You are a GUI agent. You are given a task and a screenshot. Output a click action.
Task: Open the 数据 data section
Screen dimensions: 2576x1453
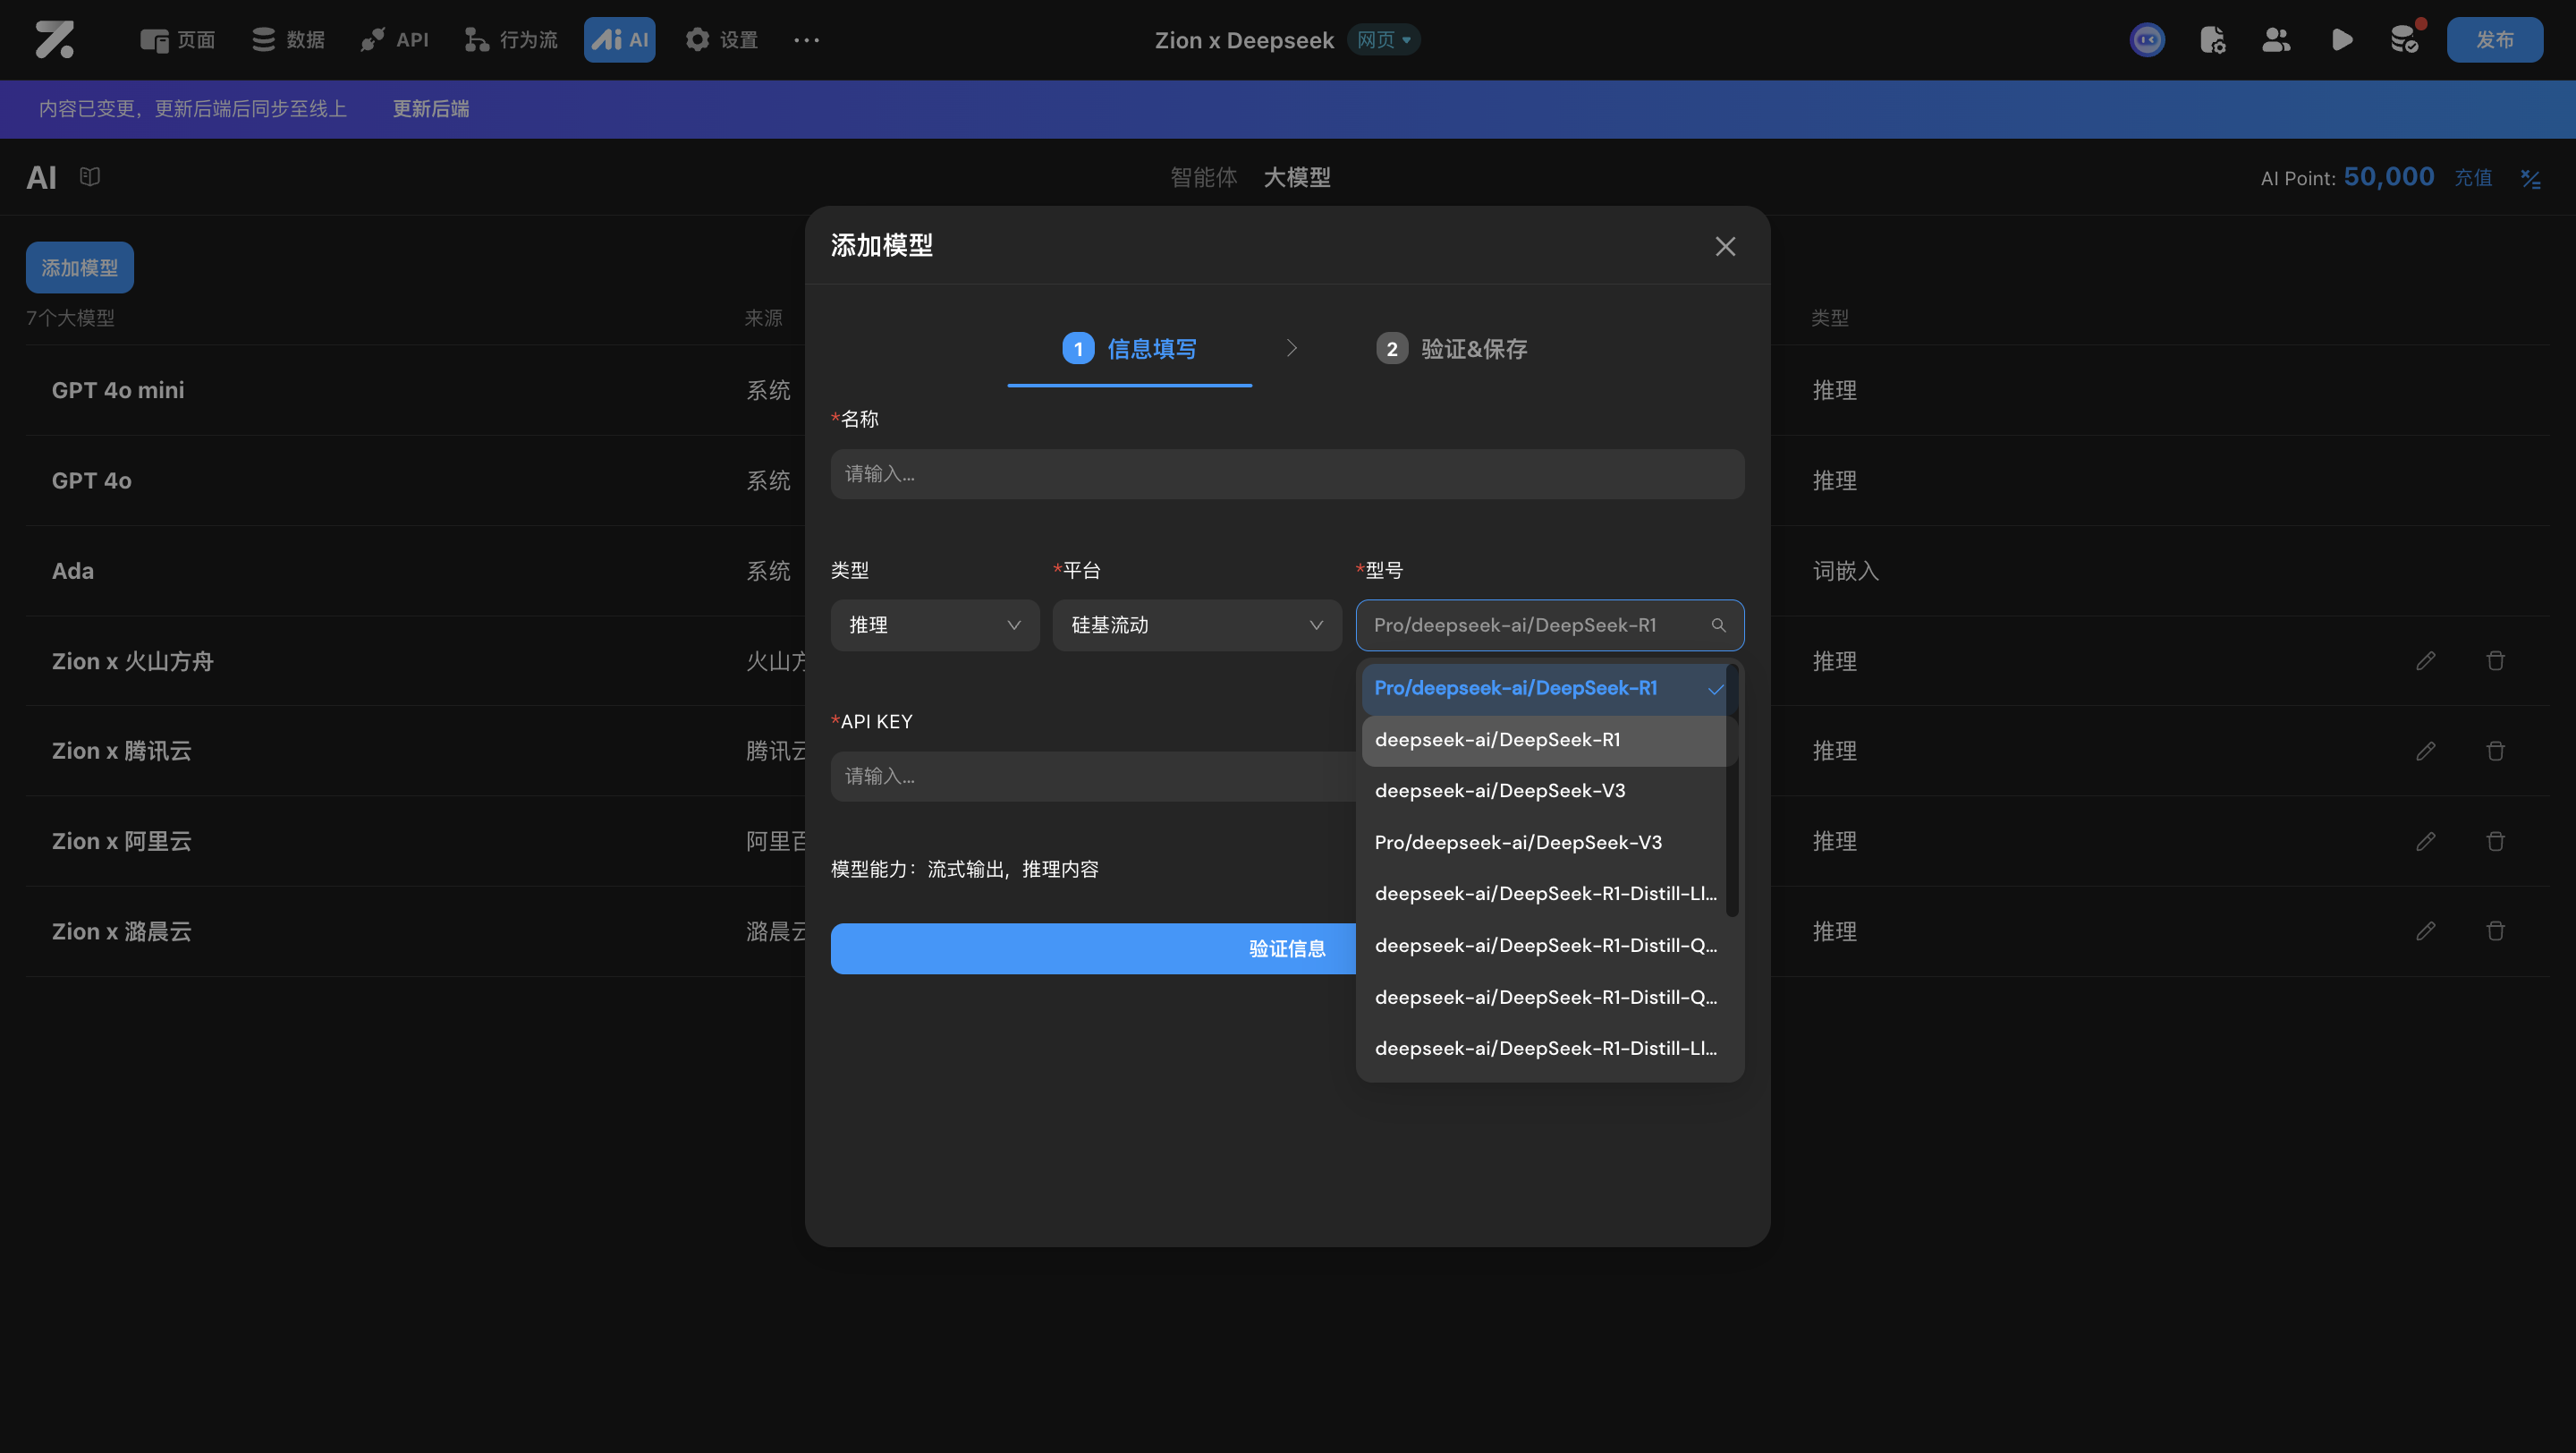288,40
